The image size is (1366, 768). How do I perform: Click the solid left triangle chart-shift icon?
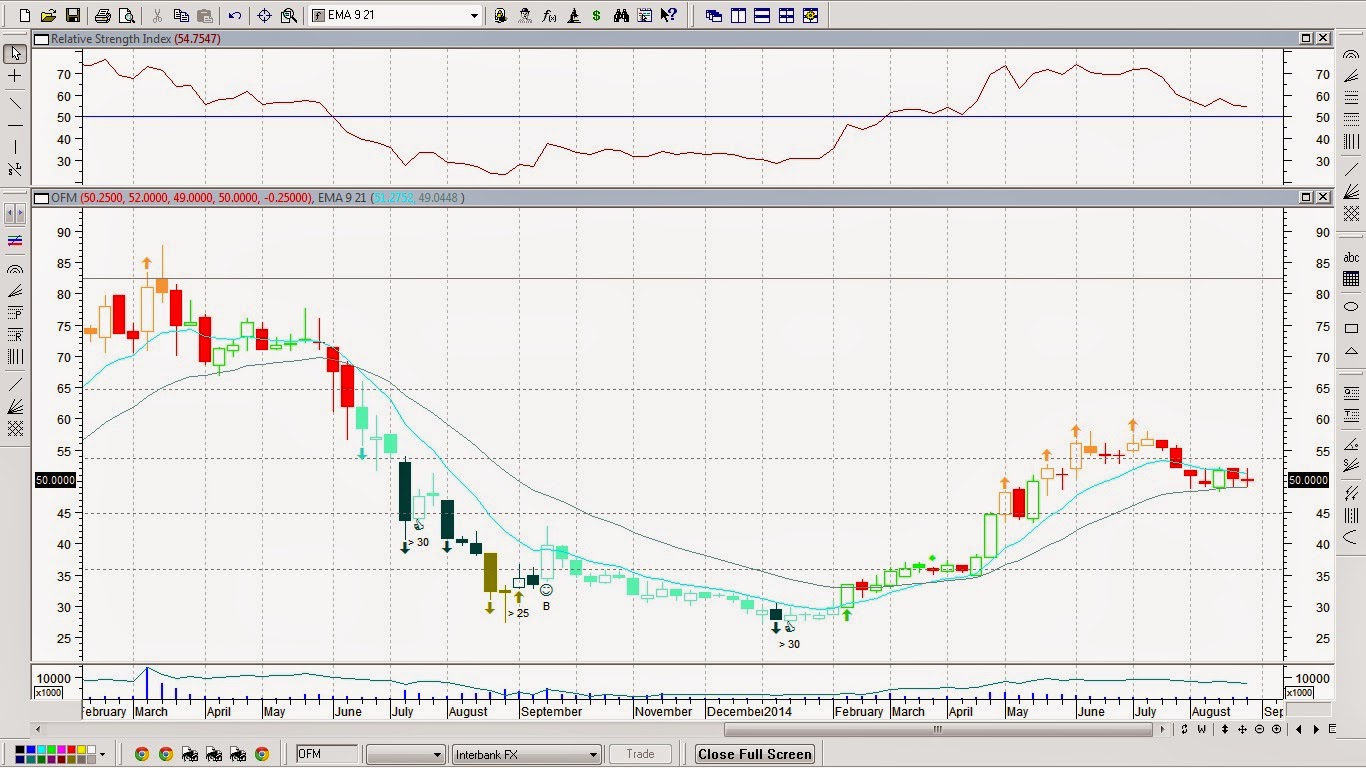[1299, 729]
